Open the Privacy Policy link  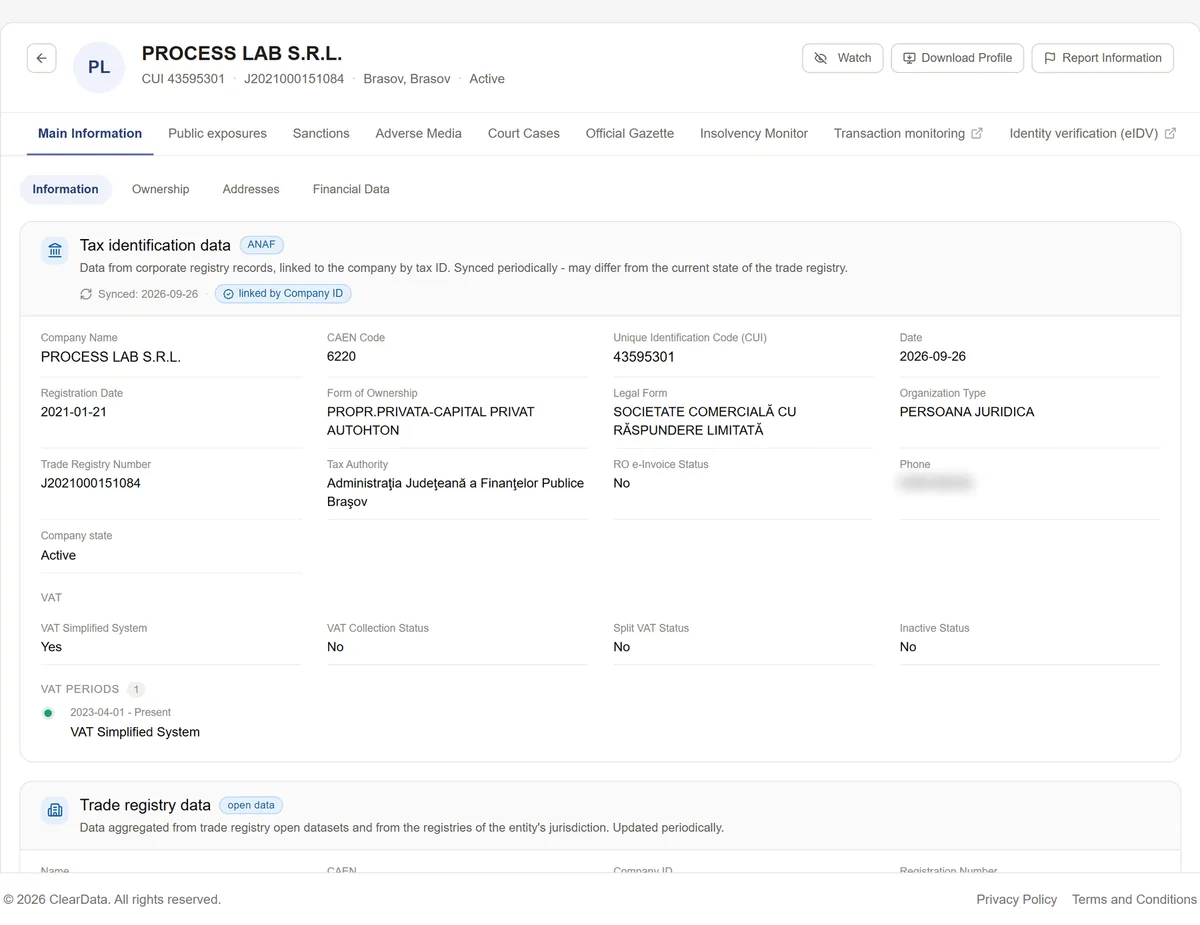(x=1016, y=899)
